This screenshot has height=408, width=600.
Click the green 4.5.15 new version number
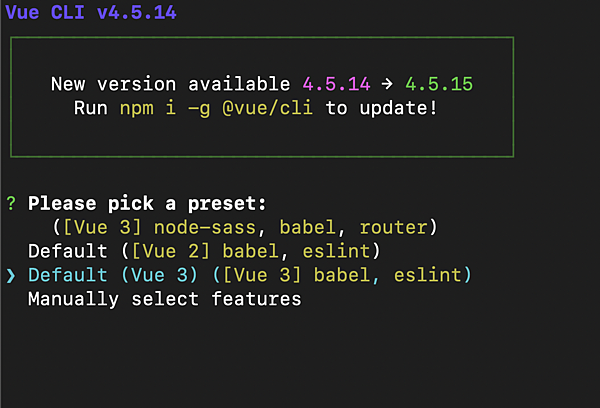pos(439,84)
